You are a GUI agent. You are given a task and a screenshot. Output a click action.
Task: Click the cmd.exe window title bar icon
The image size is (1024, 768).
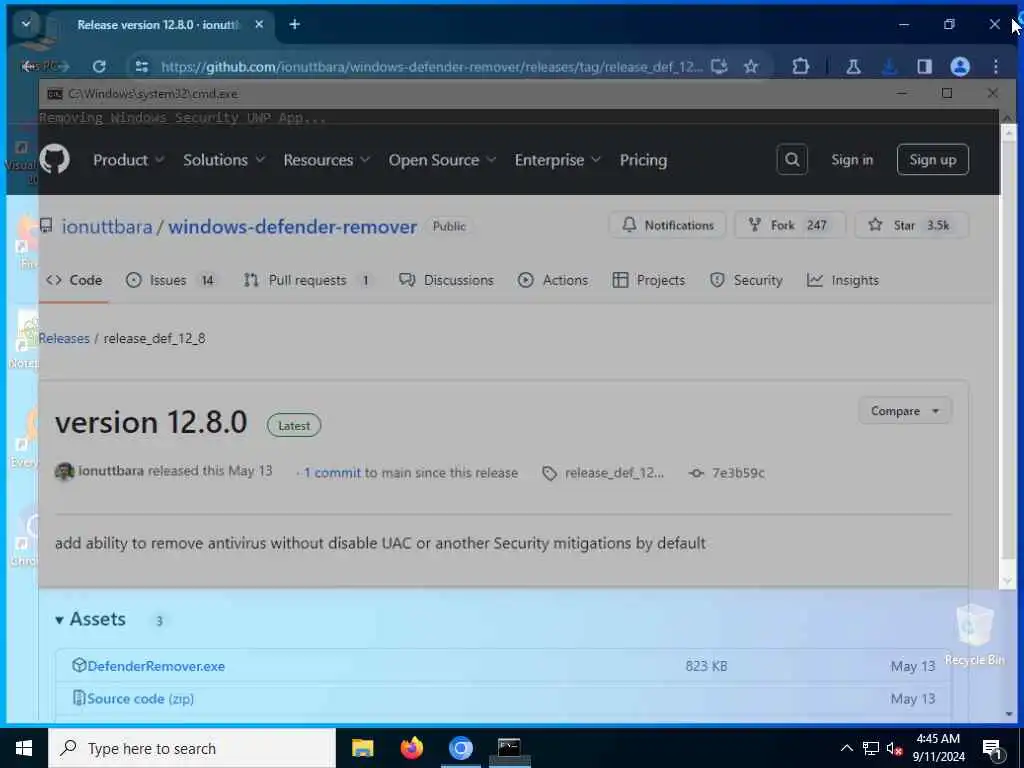(55, 94)
